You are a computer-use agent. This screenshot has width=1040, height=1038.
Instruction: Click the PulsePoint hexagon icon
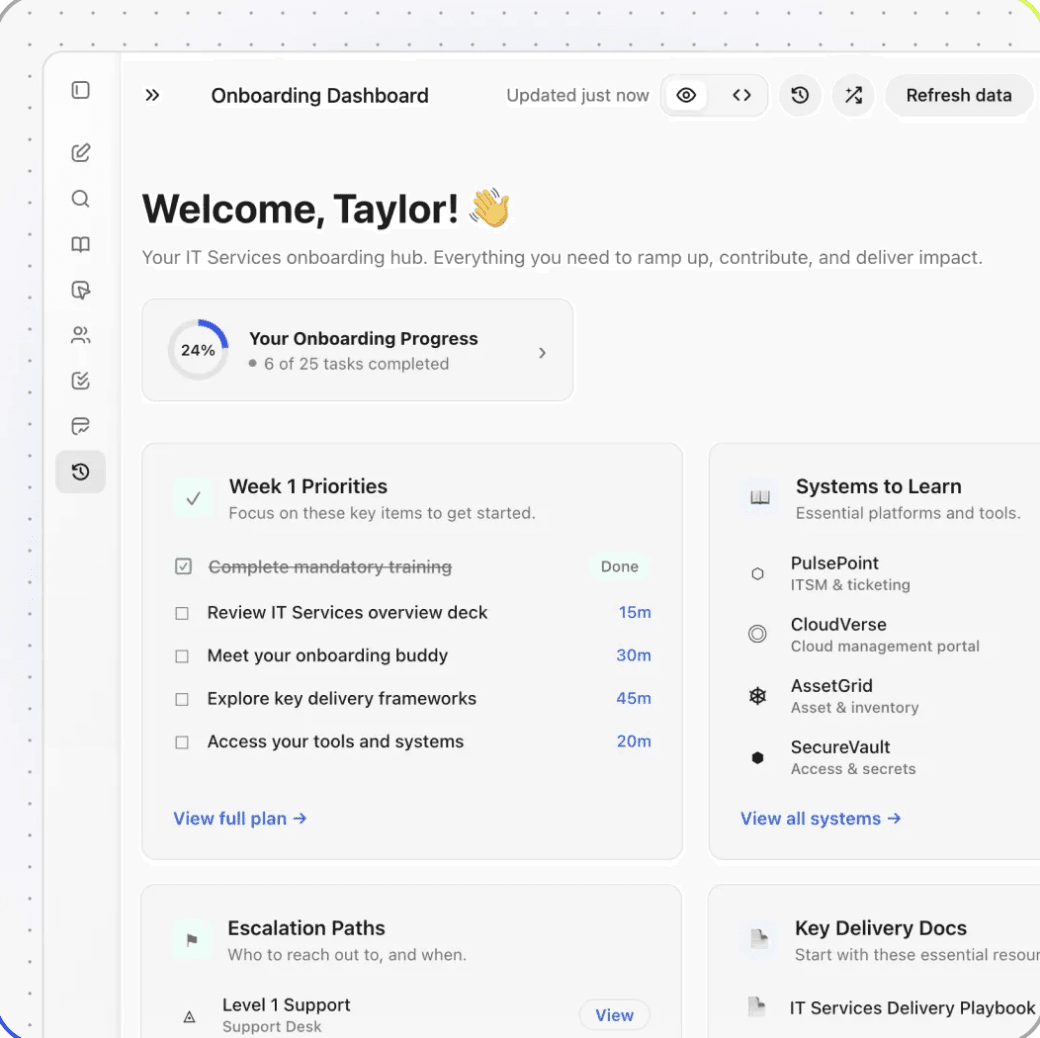click(x=757, y=574)
